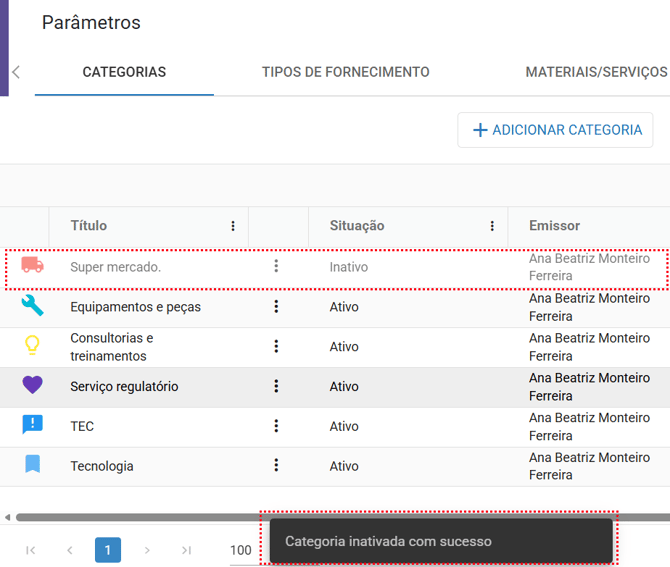Go to the first page using pagination icon
The width and height of the screenshot is (670, 567).
31,550
